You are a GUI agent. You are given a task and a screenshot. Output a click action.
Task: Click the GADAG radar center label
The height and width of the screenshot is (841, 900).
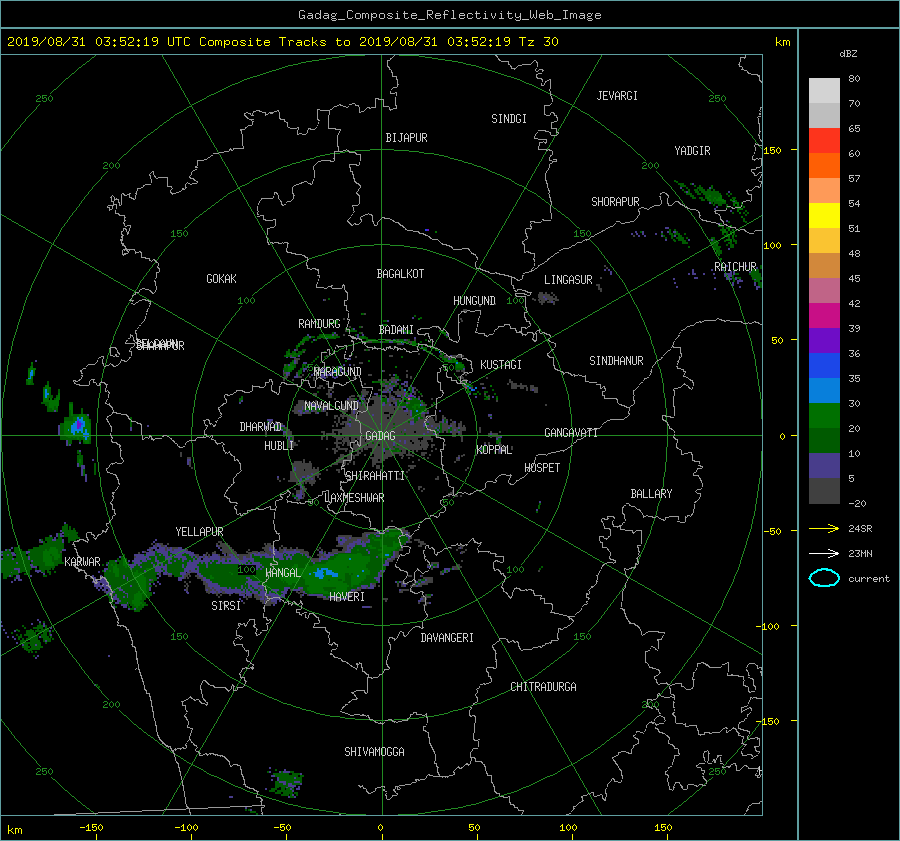click(381, 436)
